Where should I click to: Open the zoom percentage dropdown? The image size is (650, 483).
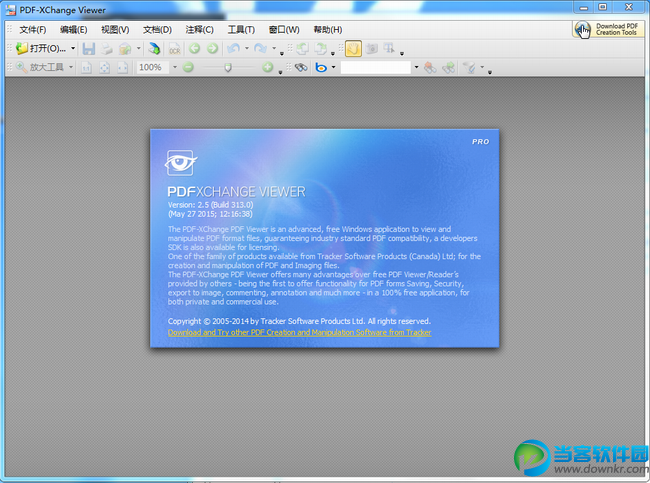pyautogui.click(x=175, y=67)
